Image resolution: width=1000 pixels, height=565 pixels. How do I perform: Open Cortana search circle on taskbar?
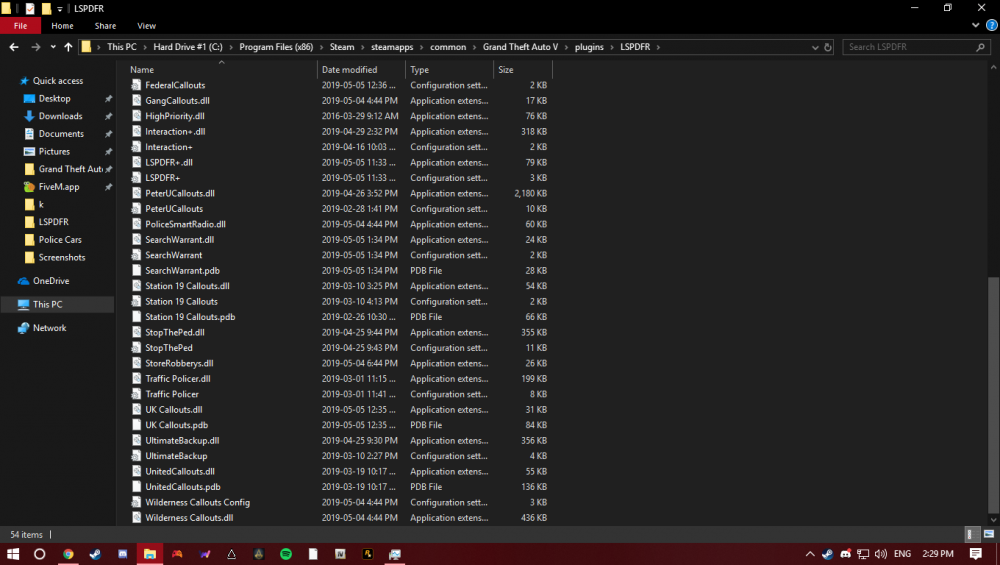click(40, 554)
